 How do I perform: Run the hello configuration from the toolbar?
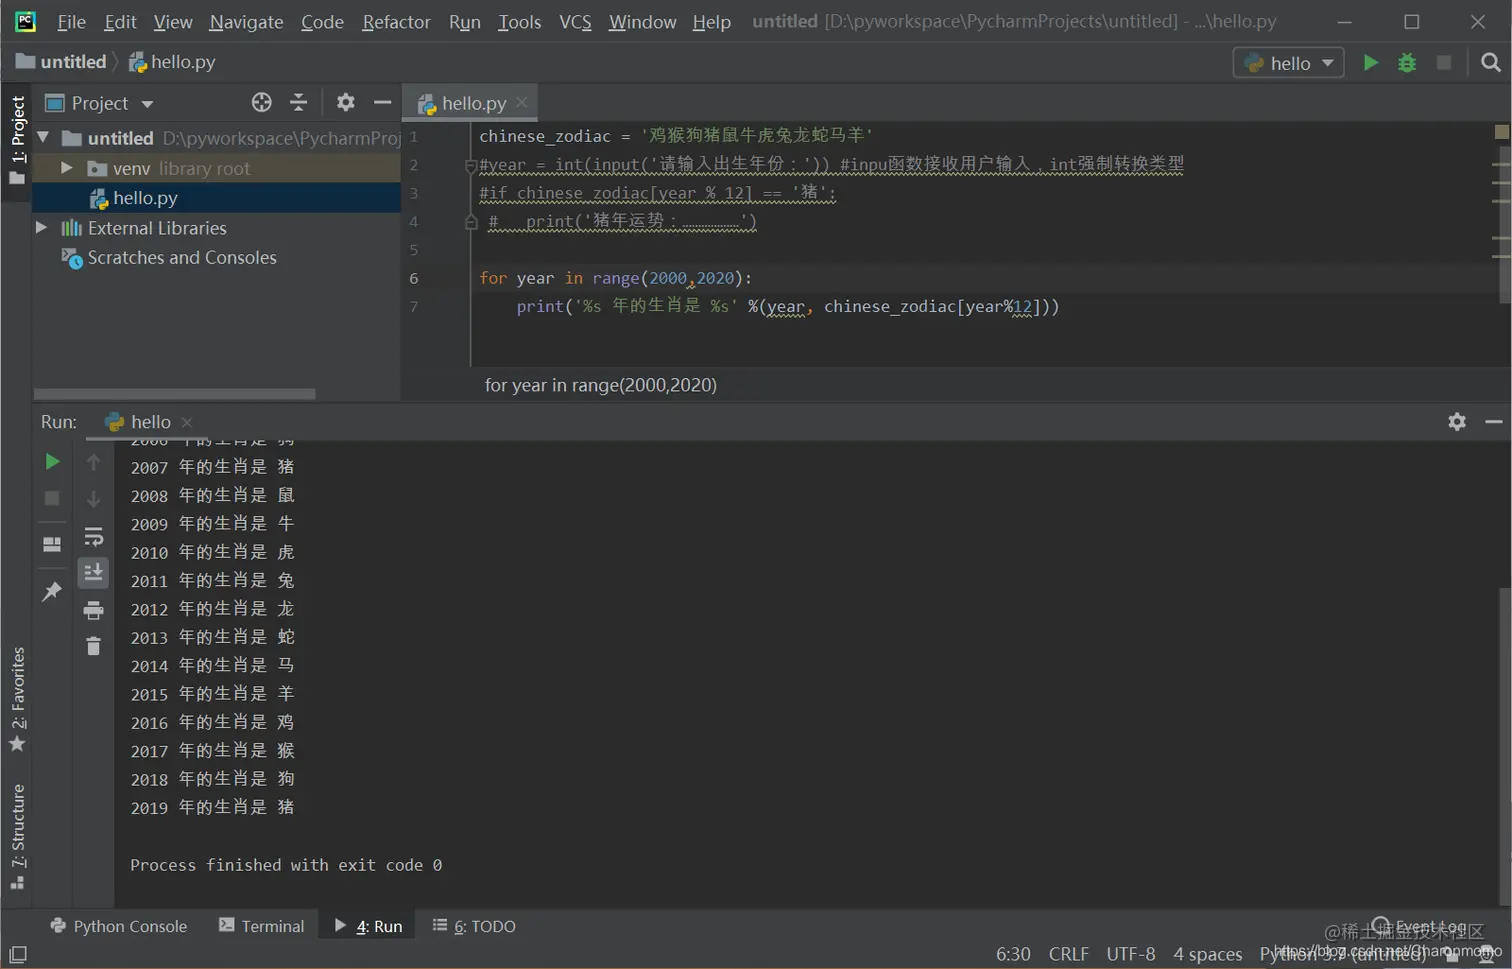point(1370,62)
